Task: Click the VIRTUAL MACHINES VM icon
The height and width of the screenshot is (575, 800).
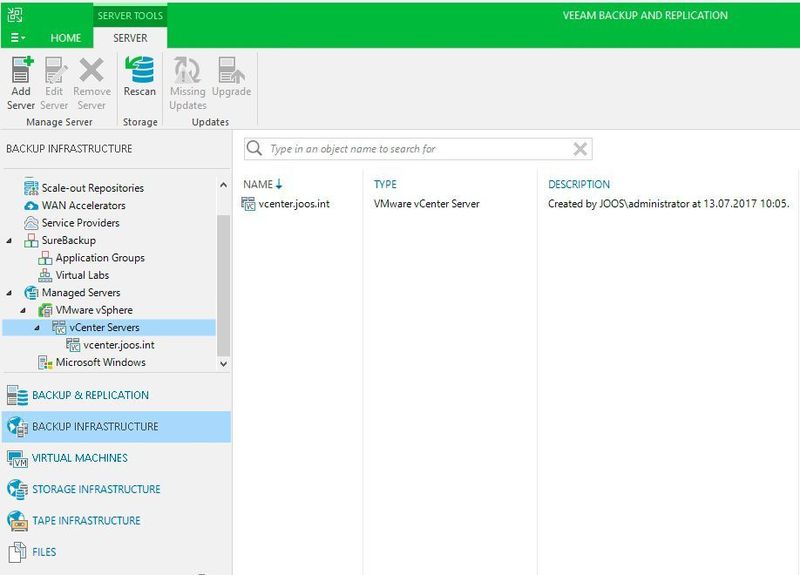Action: [17, 459]
